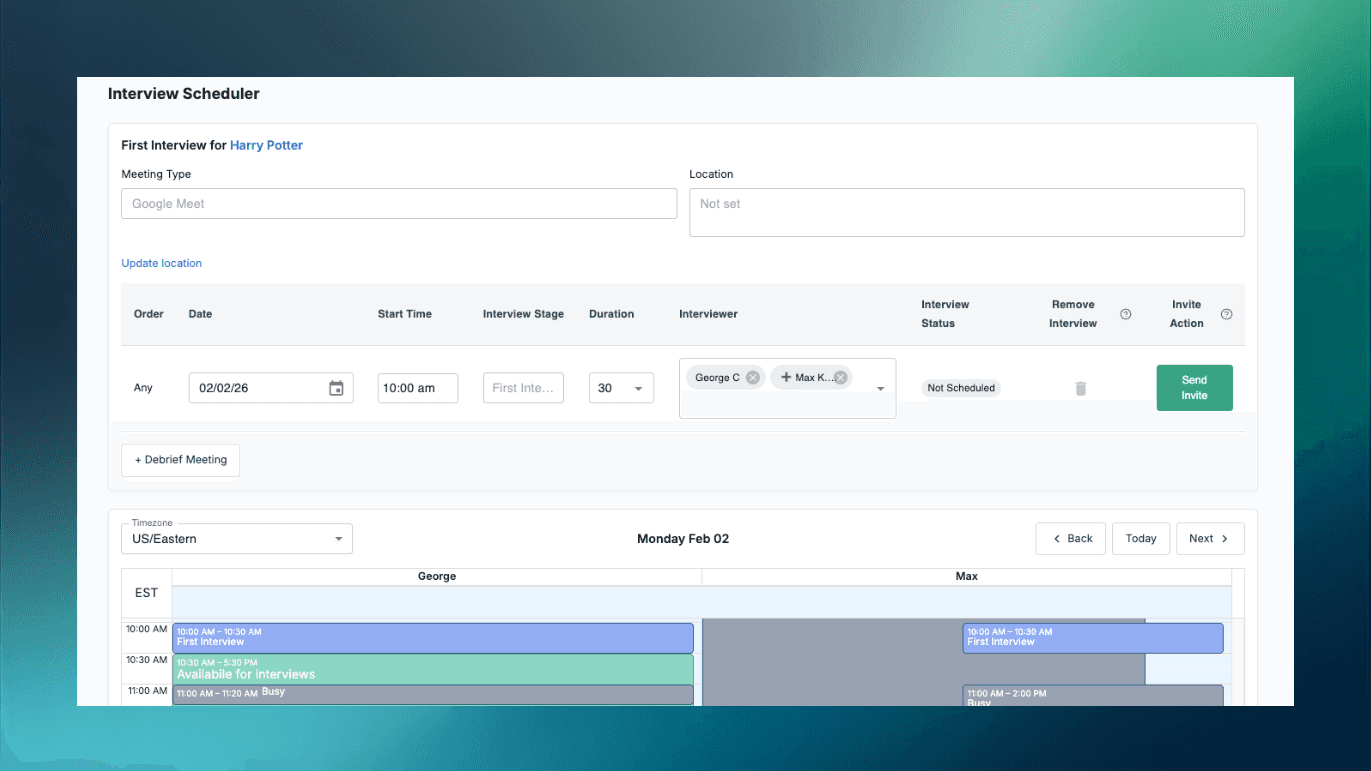The image size is (1371, 771).
Task: Open the Harry Potter candidate link
Action: [x=266, y=145]
